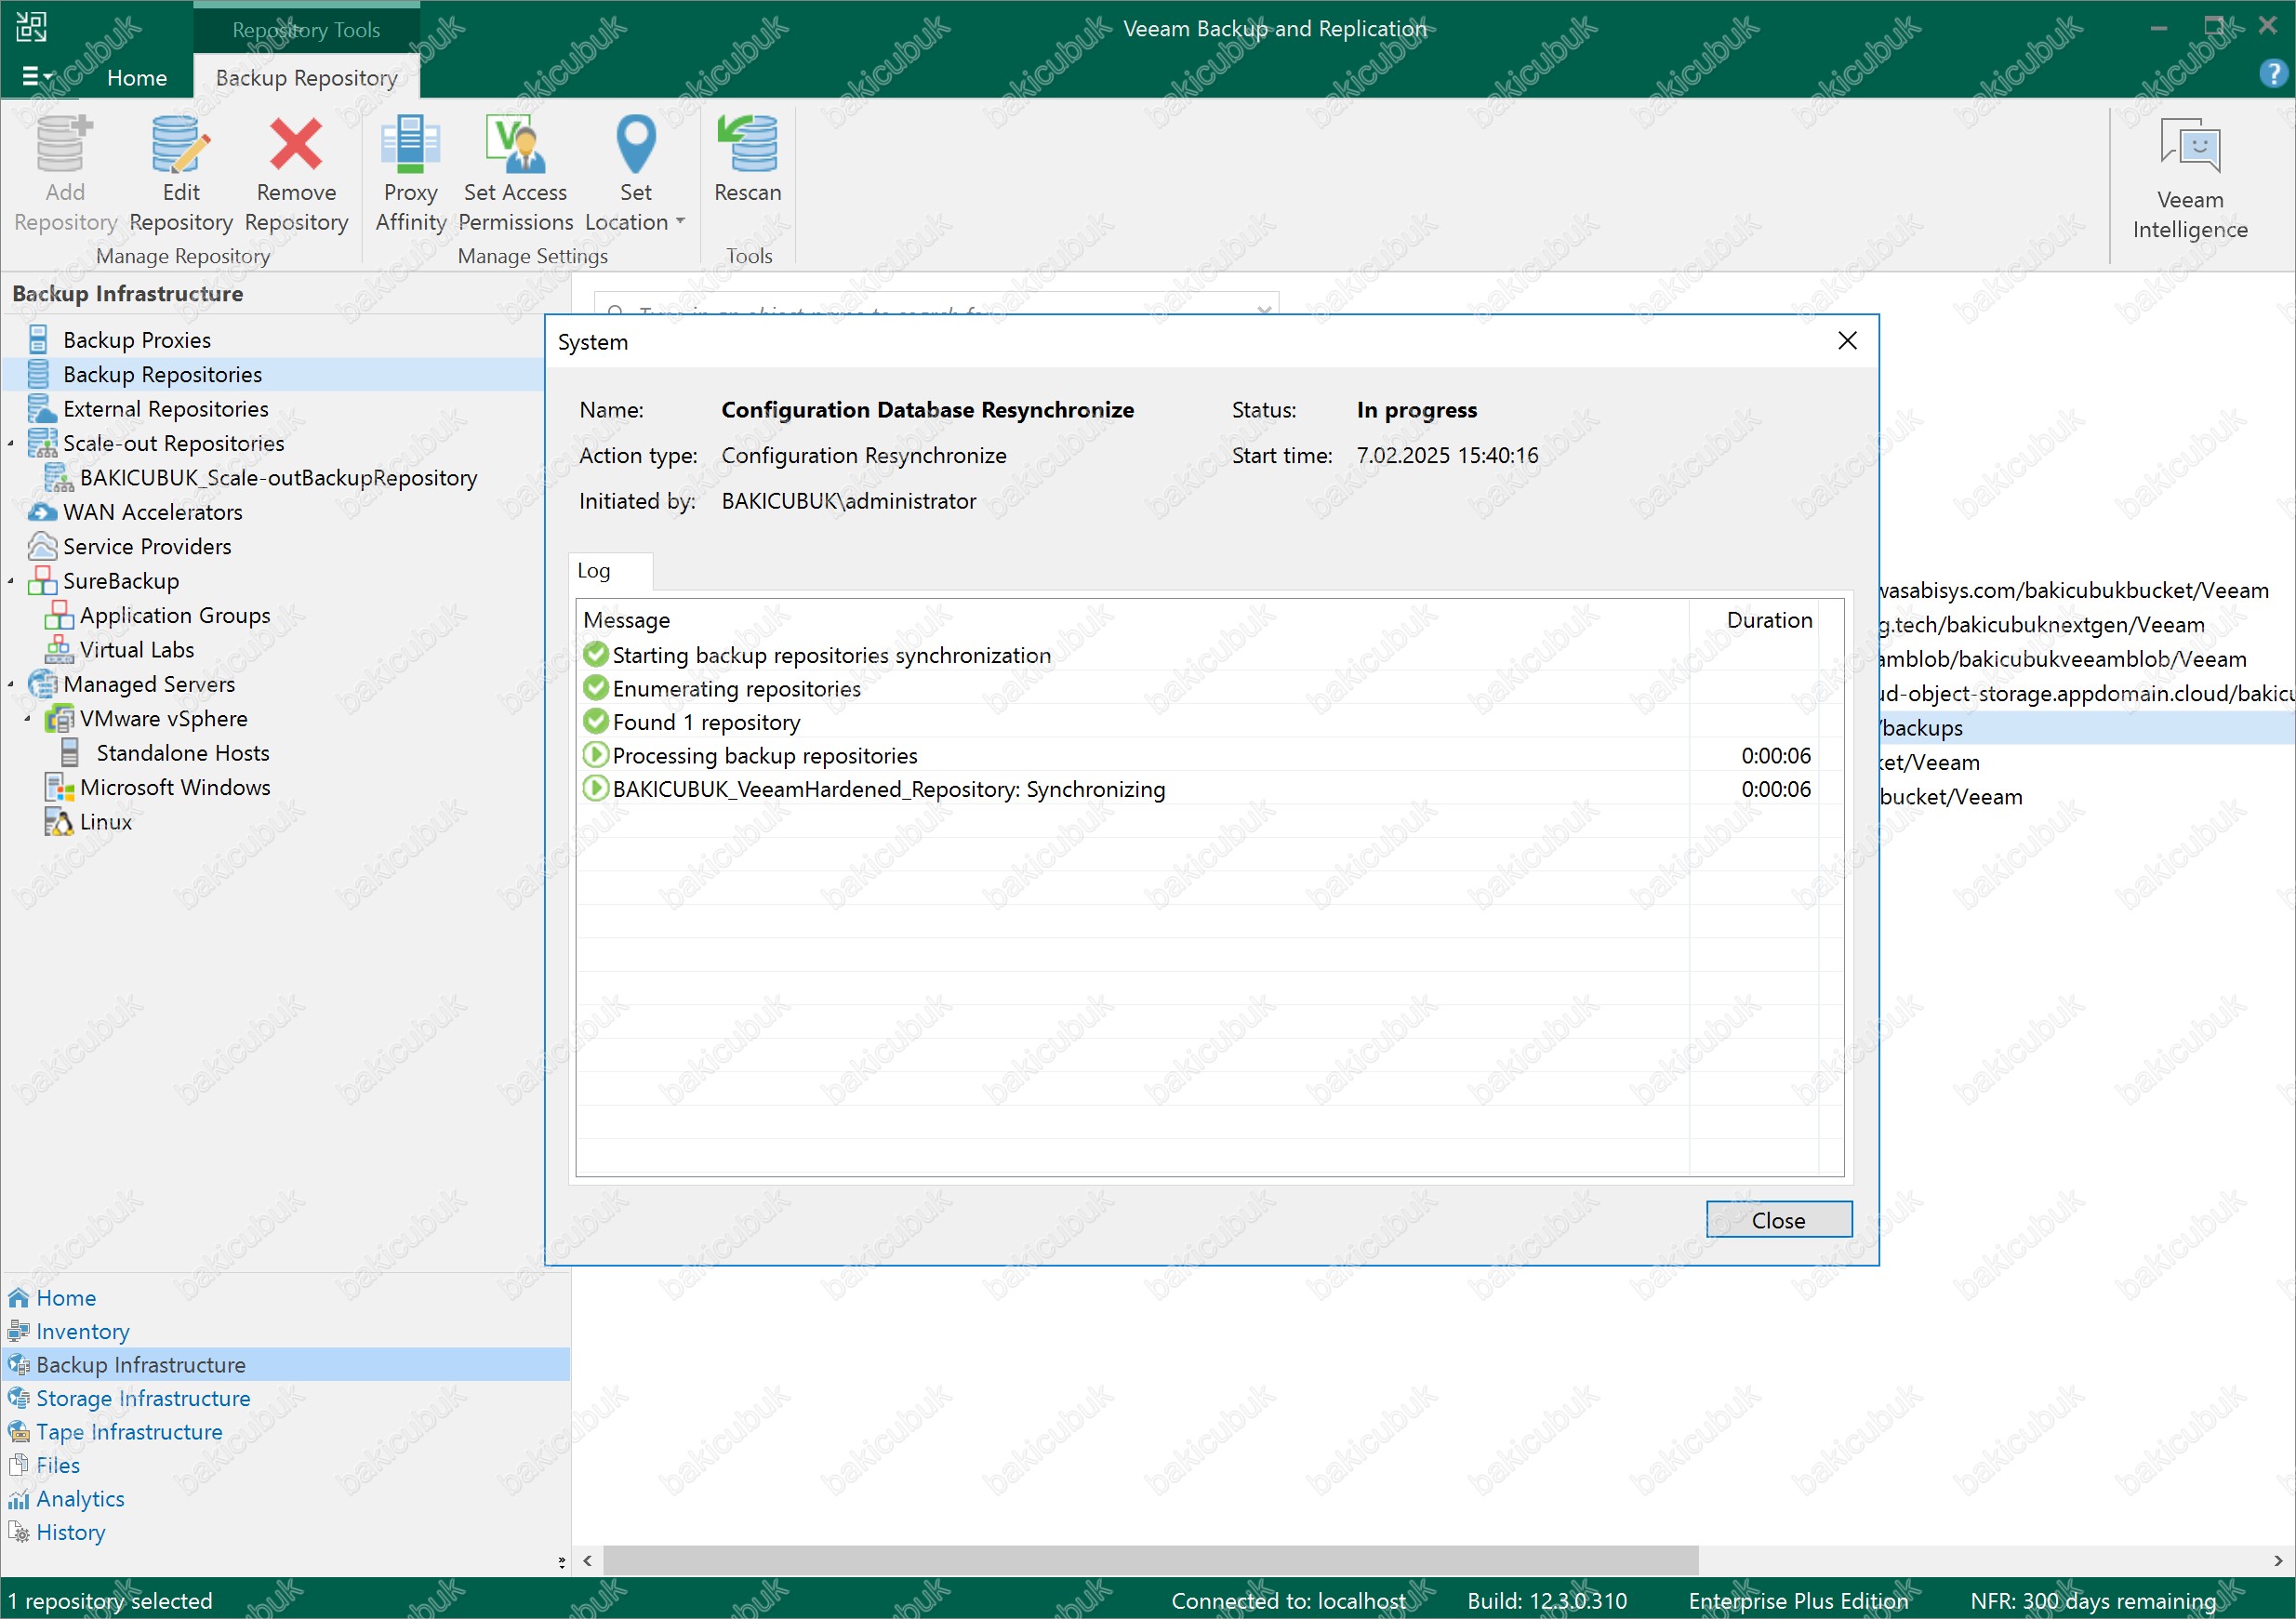2296x1619 pixels.
Task: Rescan the selected repository
Action: click(x=748, y=160)
